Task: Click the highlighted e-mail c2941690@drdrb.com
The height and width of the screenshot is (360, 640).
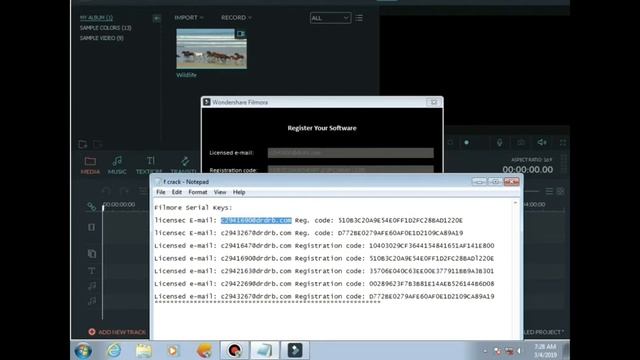Action: click(x=256, y=220)
